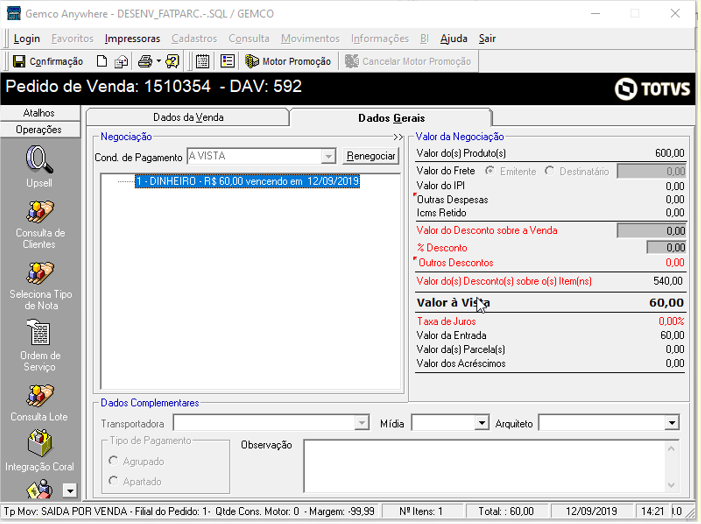Click the Atalhos sidebar header
The height and width of the screenshot is (524, 701).
(x=39, y=113)
